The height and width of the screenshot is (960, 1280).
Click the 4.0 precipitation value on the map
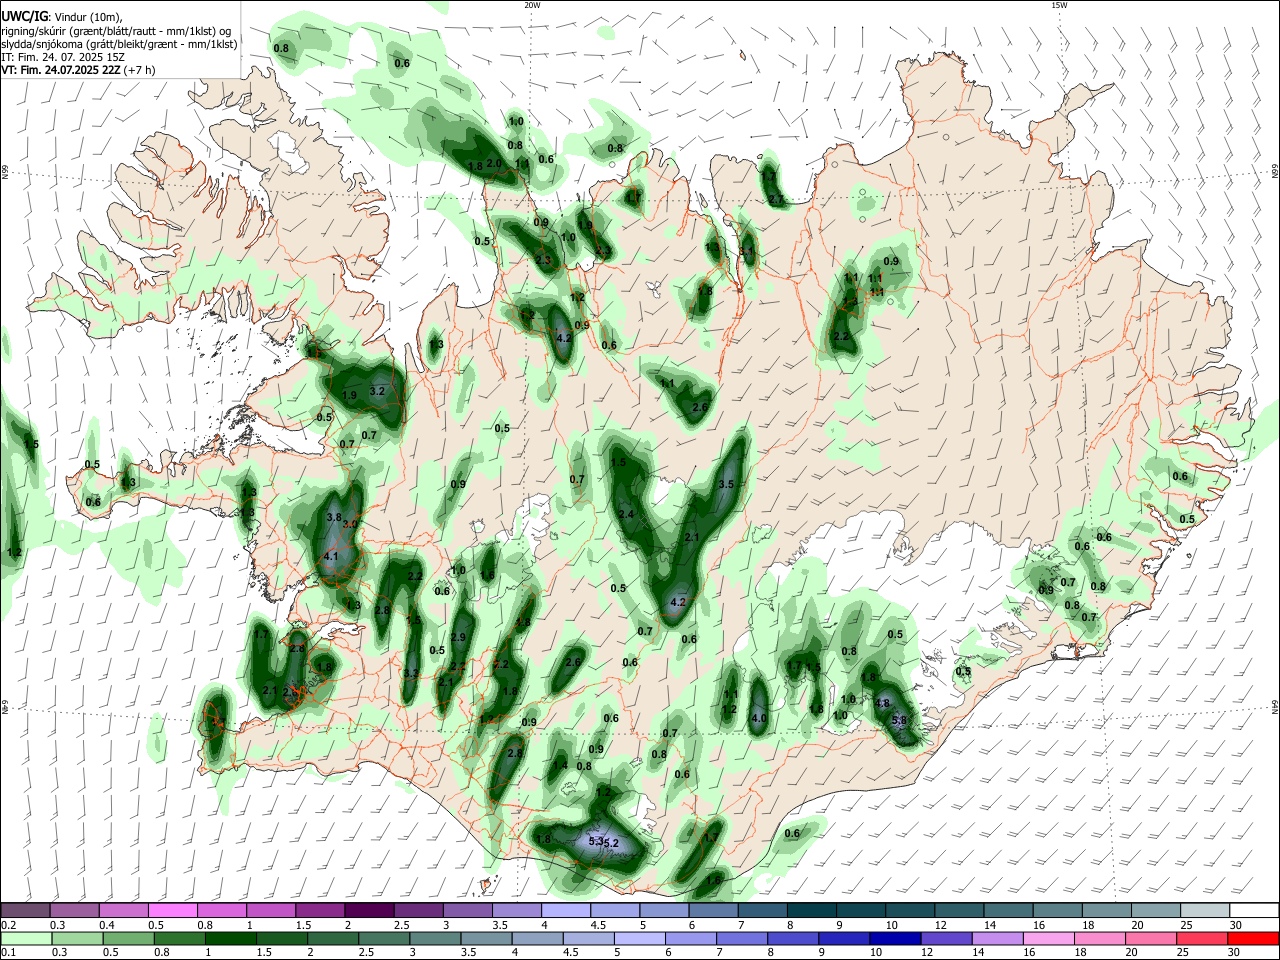click(x=758, y=718)
